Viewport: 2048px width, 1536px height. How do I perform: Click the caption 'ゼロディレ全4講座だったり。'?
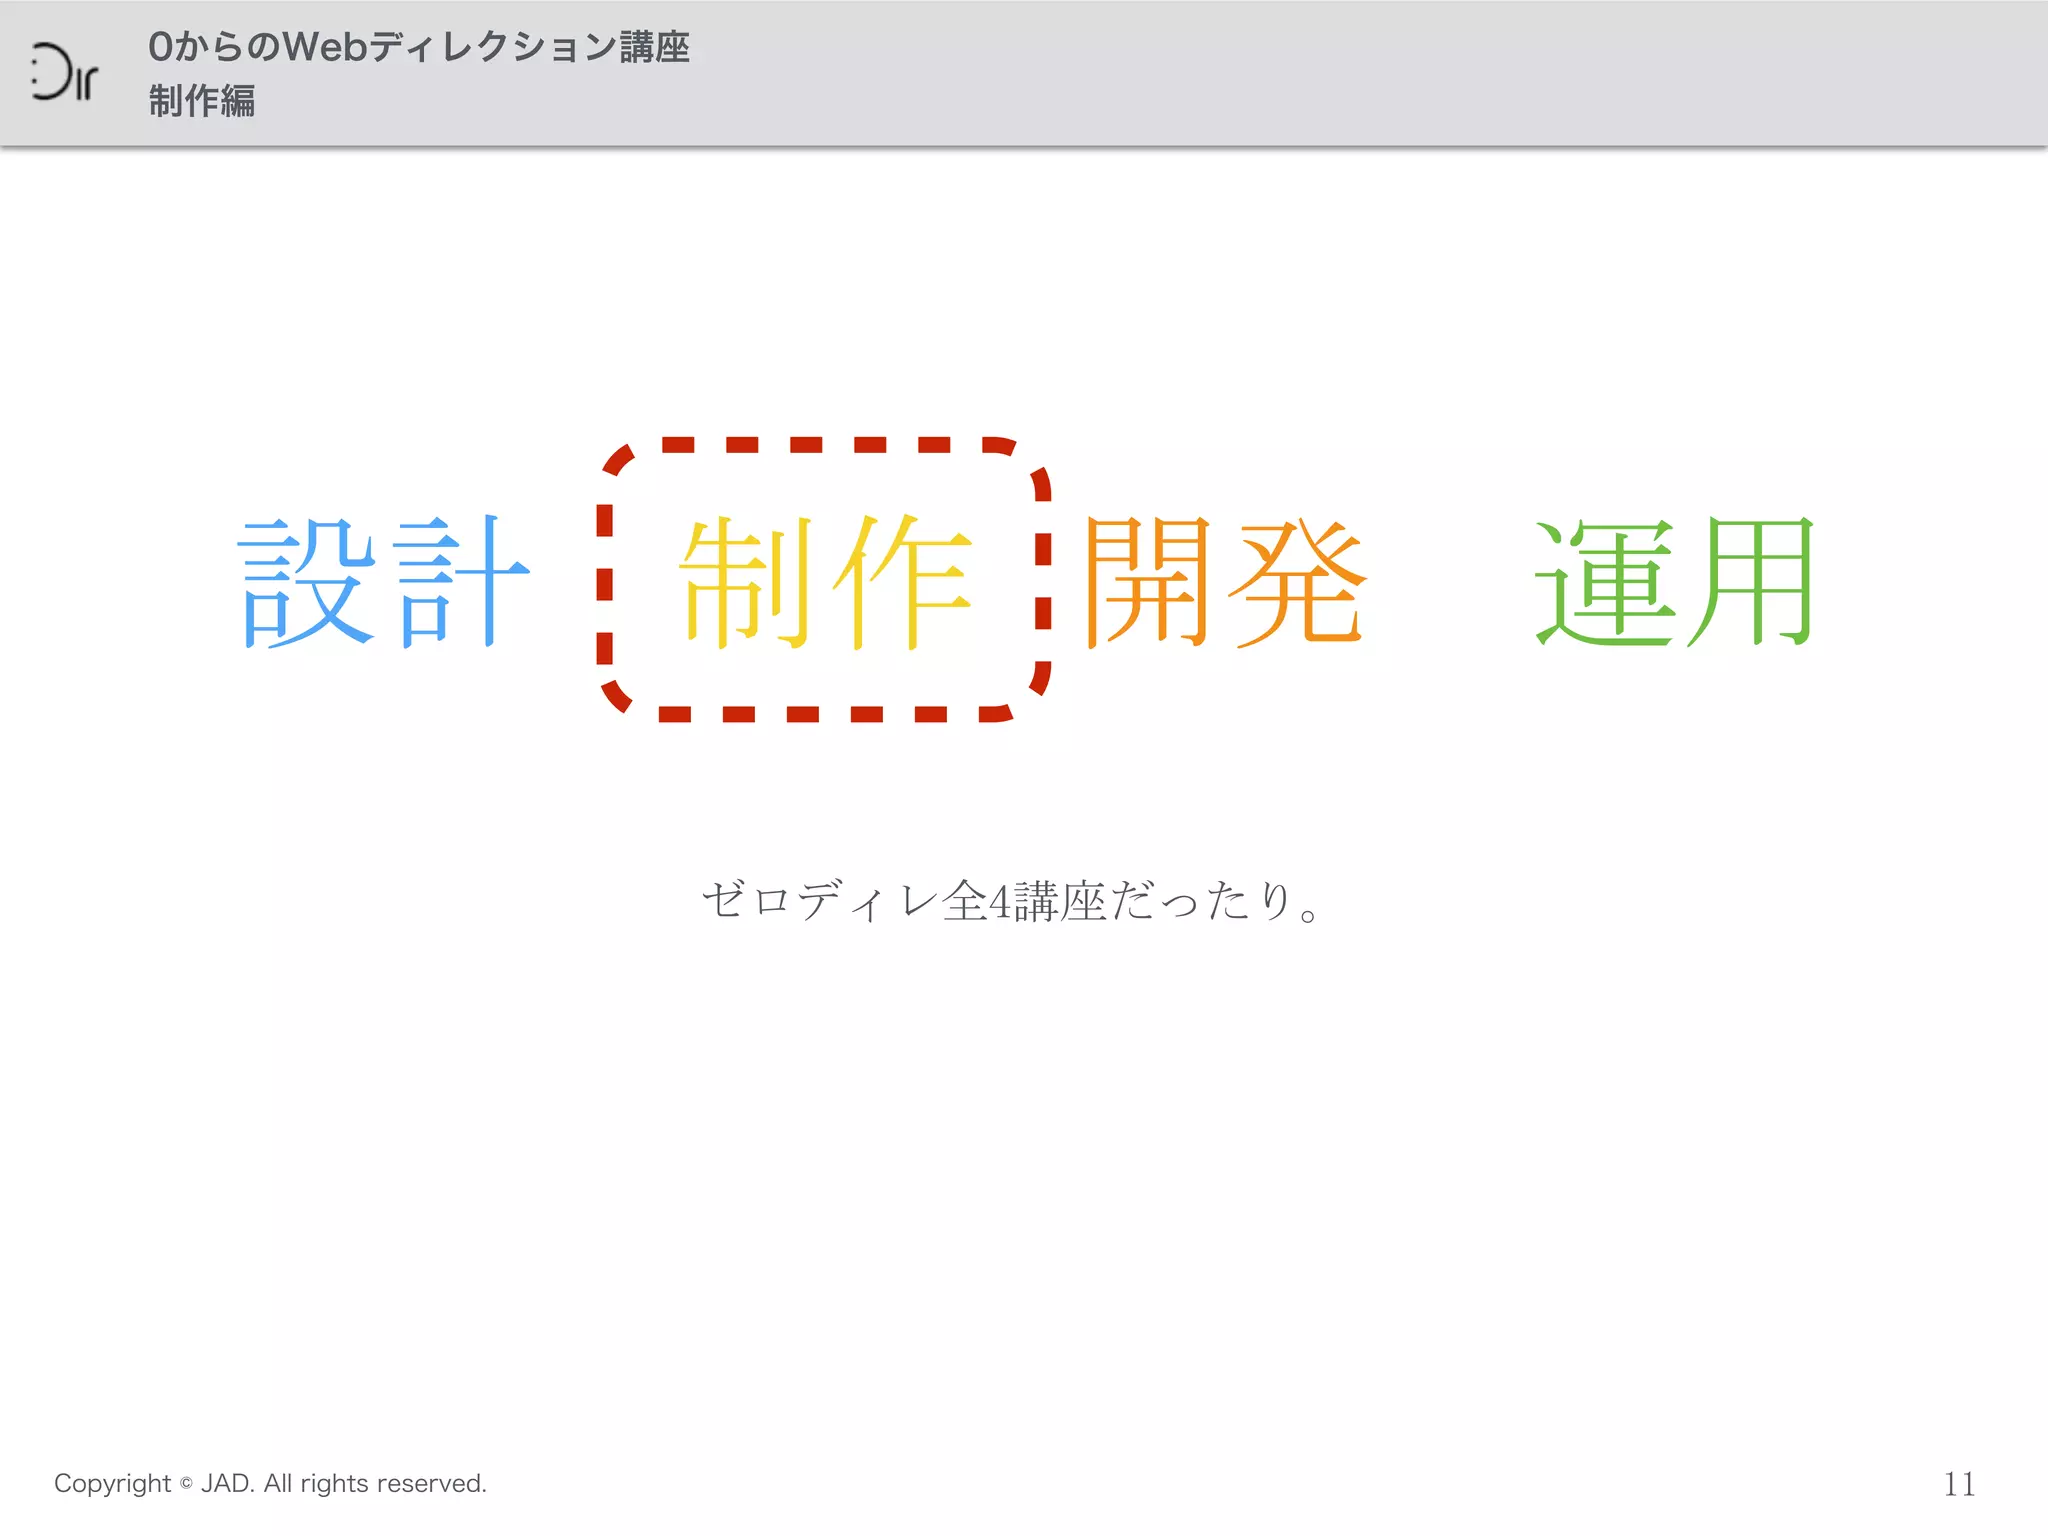[1011, 900]
